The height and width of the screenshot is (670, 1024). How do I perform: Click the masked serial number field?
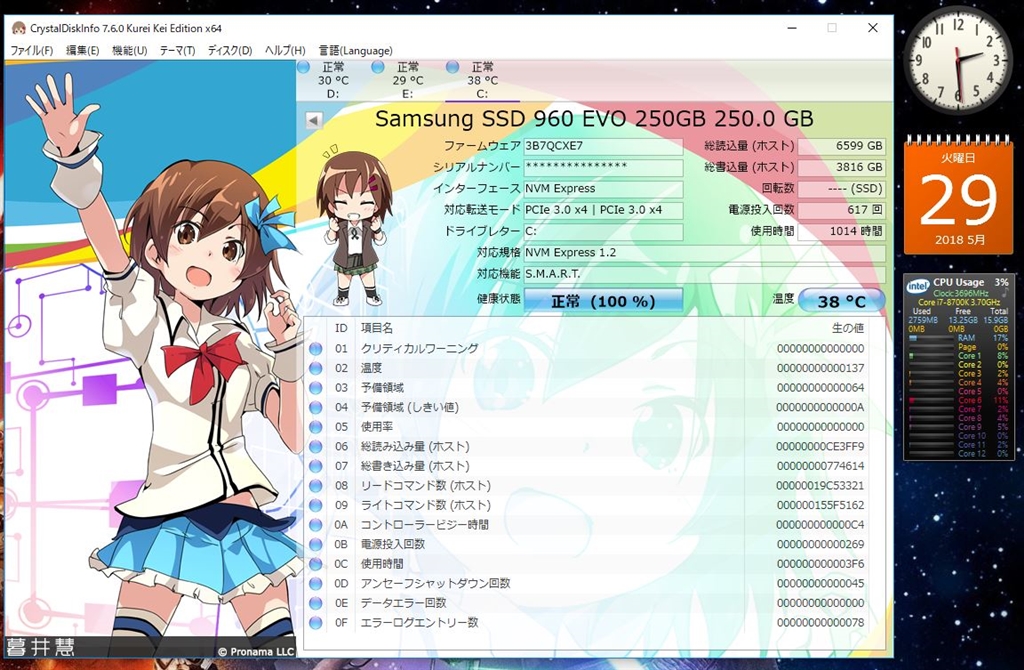(x=603, y=167)
